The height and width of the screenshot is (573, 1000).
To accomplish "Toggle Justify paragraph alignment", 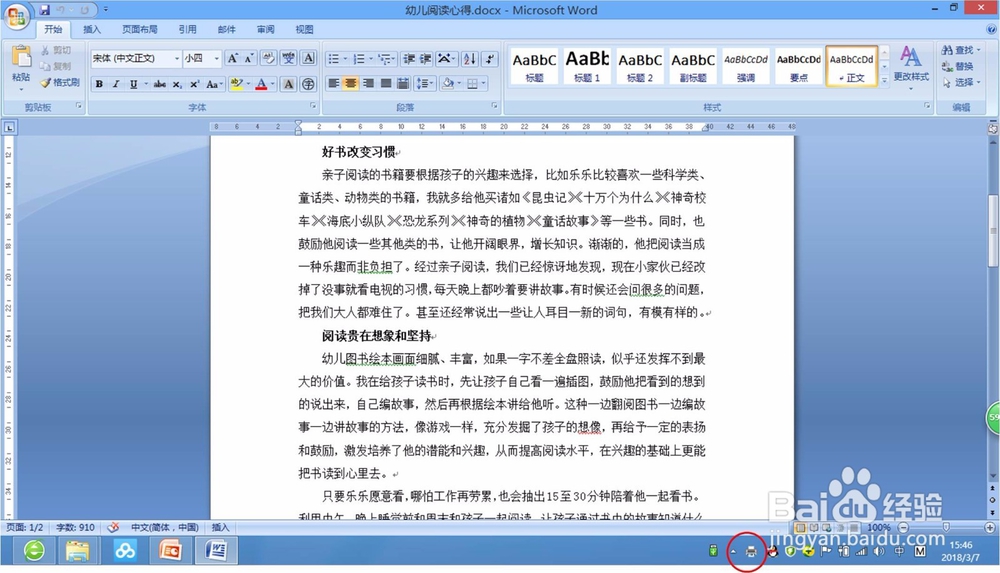I will click(385, 84).
